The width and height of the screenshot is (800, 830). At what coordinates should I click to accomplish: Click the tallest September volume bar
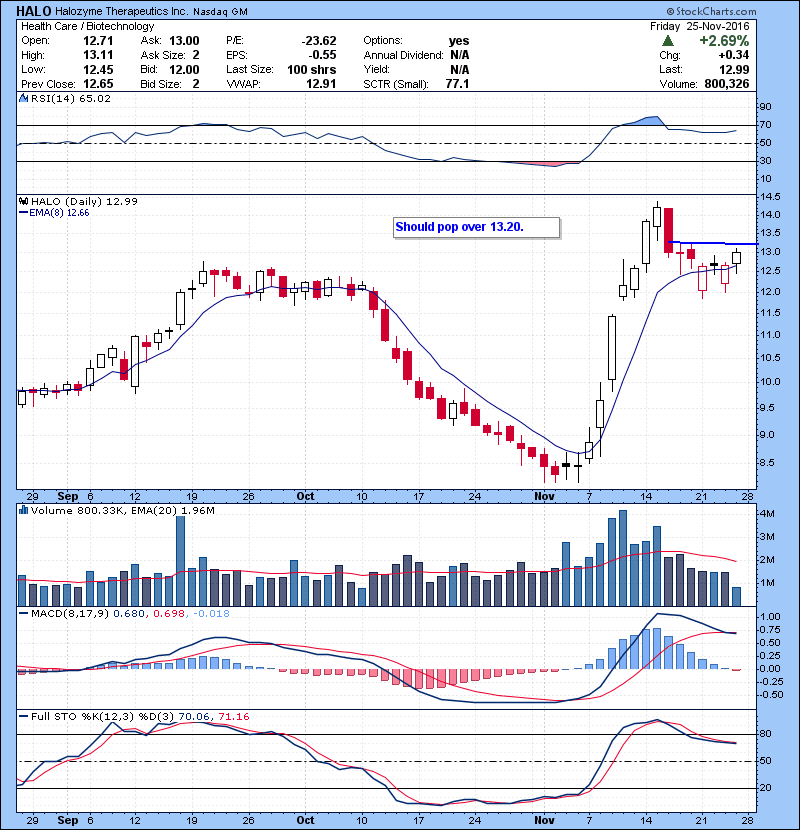click(x=181, y=561)
